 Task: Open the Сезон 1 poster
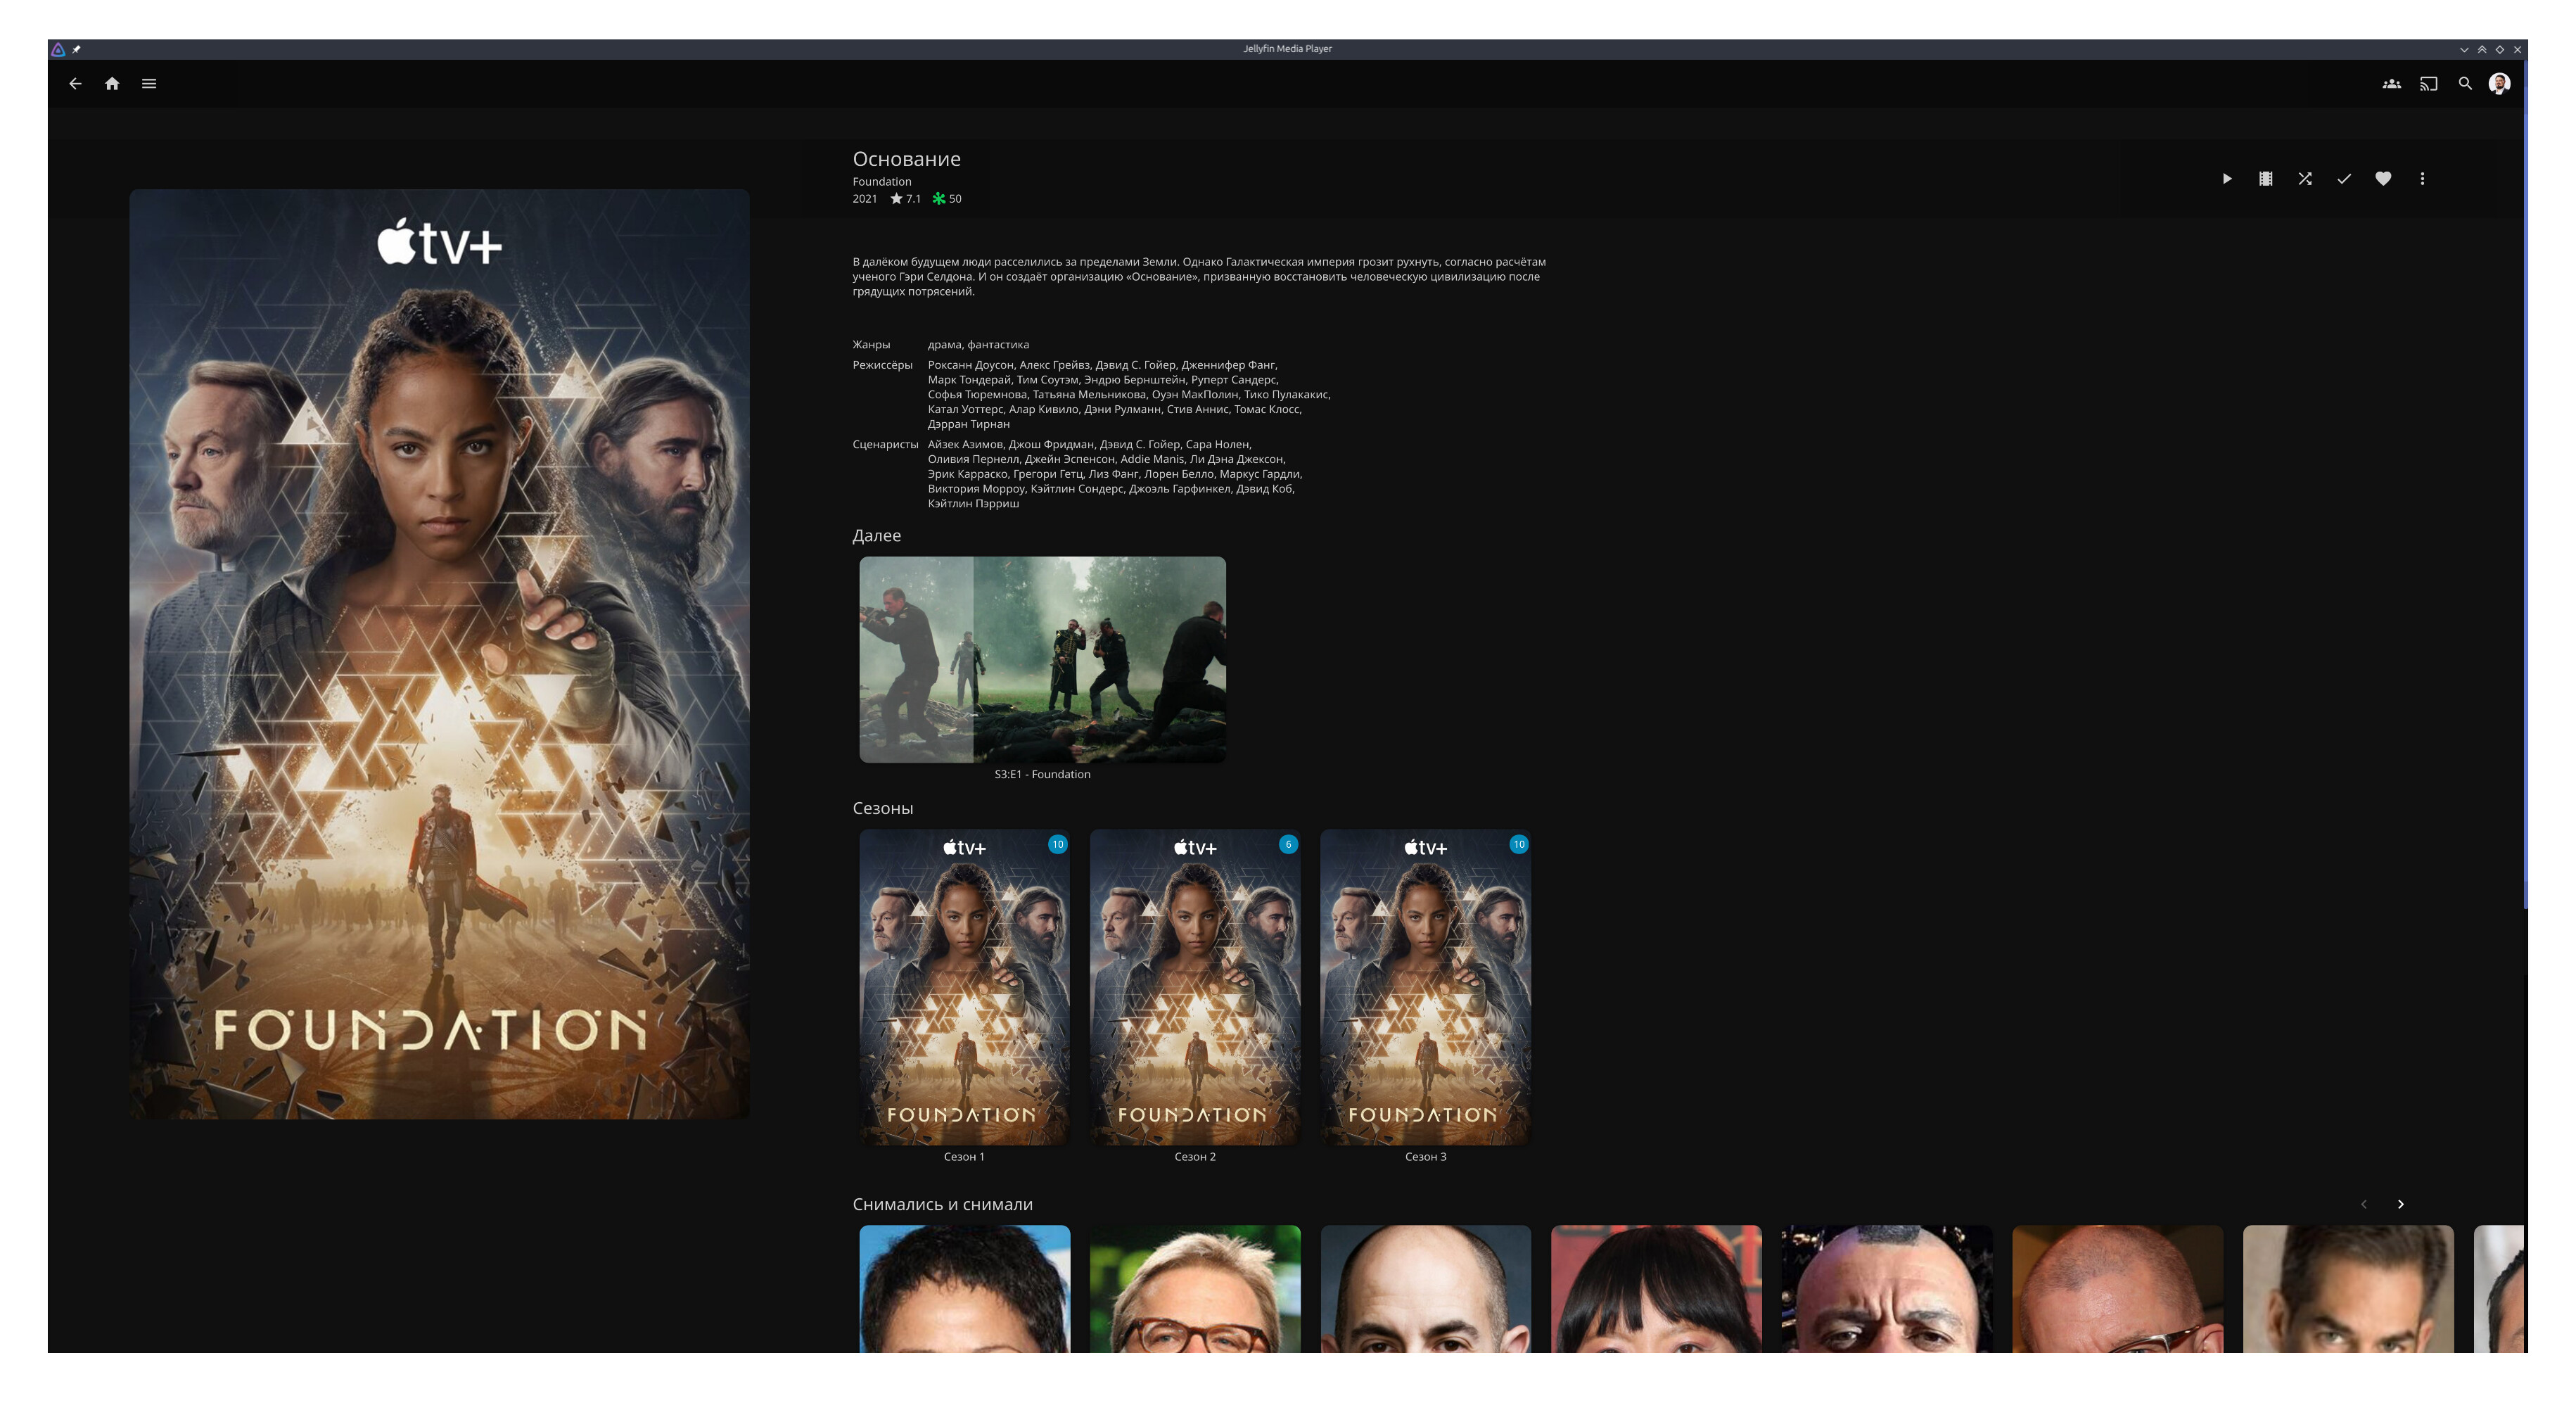[x=964, y=986]
